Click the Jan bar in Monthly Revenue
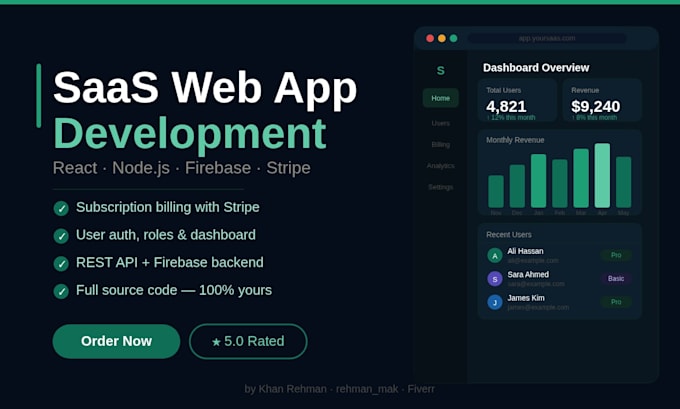 (x=539, y=181)
